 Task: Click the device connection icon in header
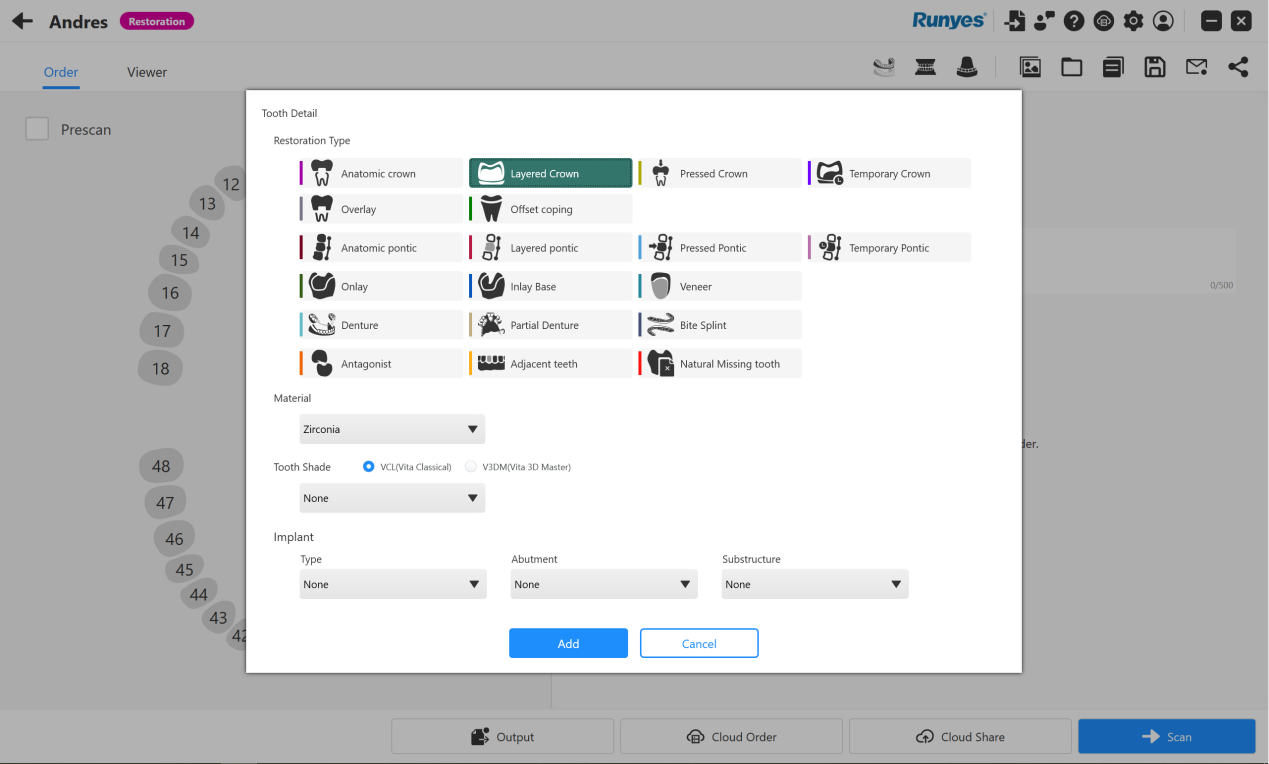click(x=1045, y=21)
